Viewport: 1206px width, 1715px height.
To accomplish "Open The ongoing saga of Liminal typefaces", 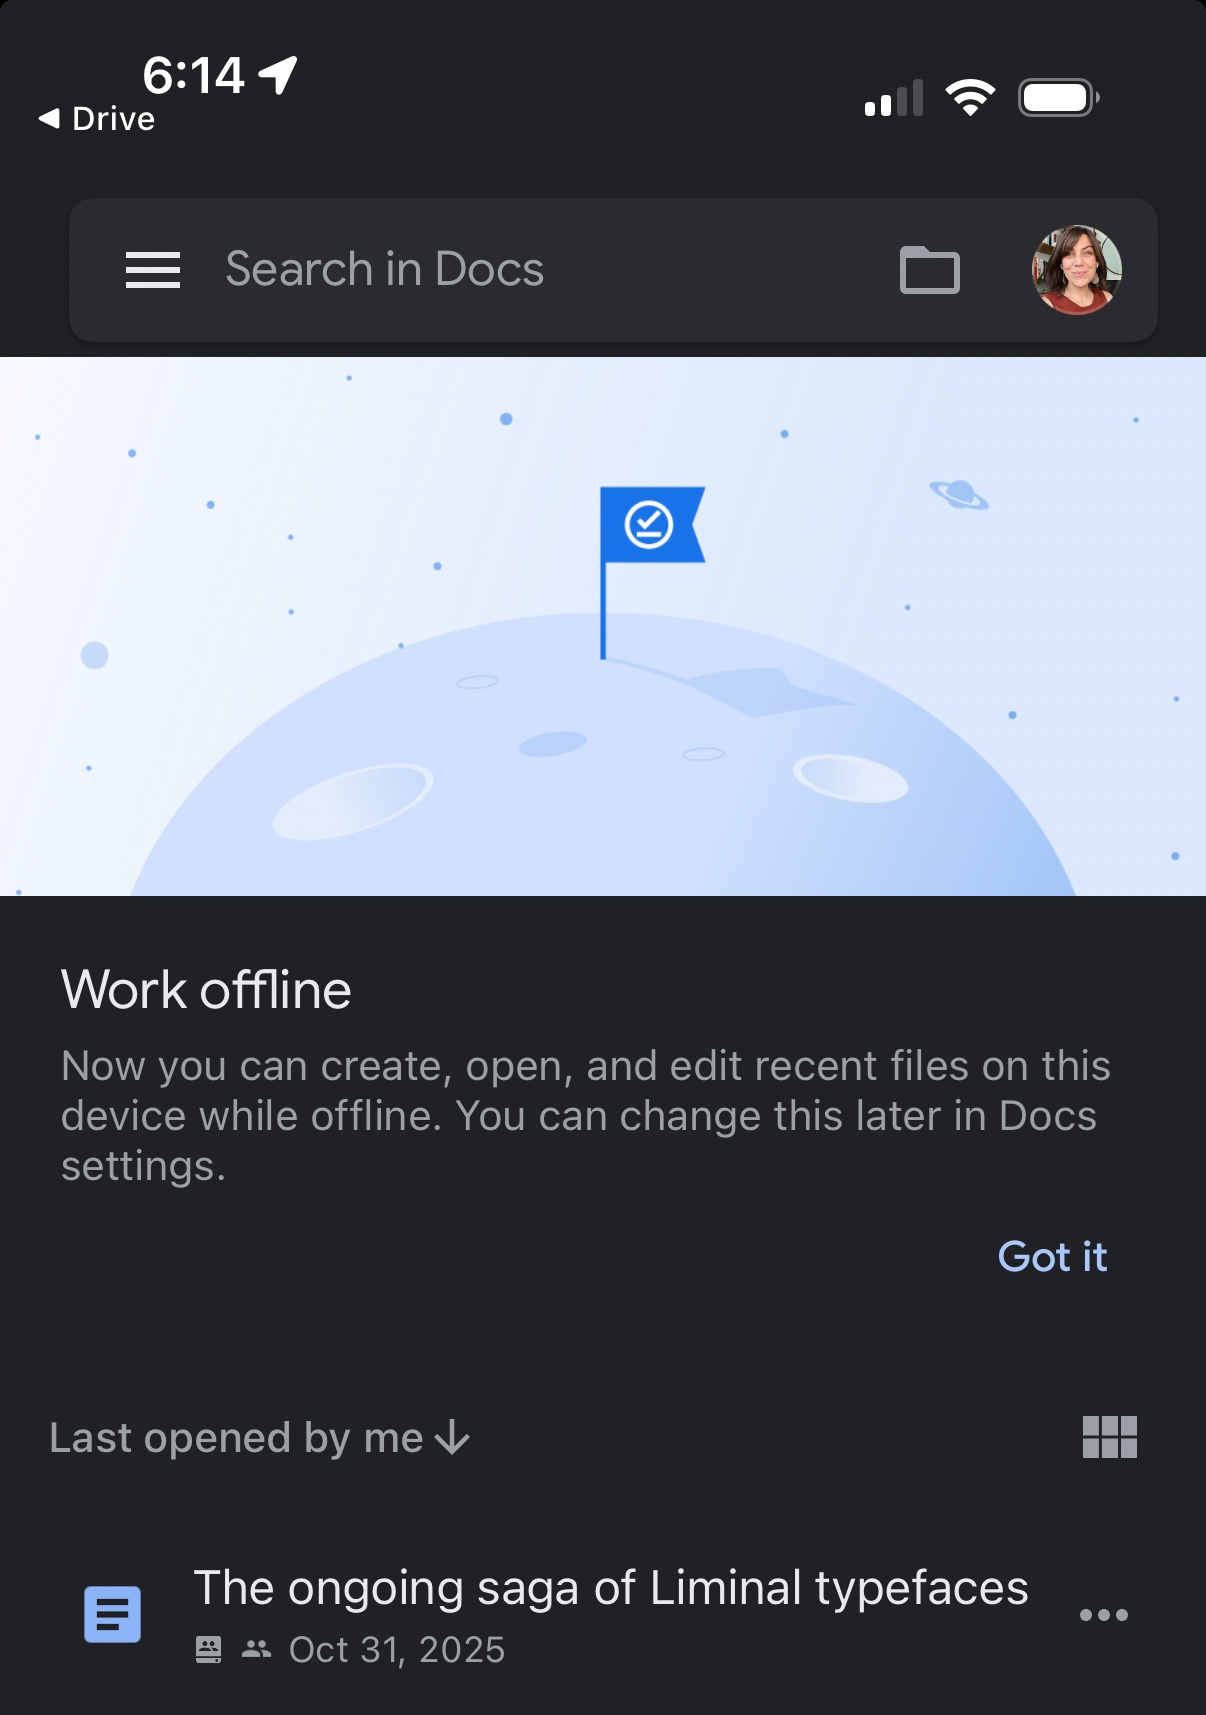I will click(610, 1588).
